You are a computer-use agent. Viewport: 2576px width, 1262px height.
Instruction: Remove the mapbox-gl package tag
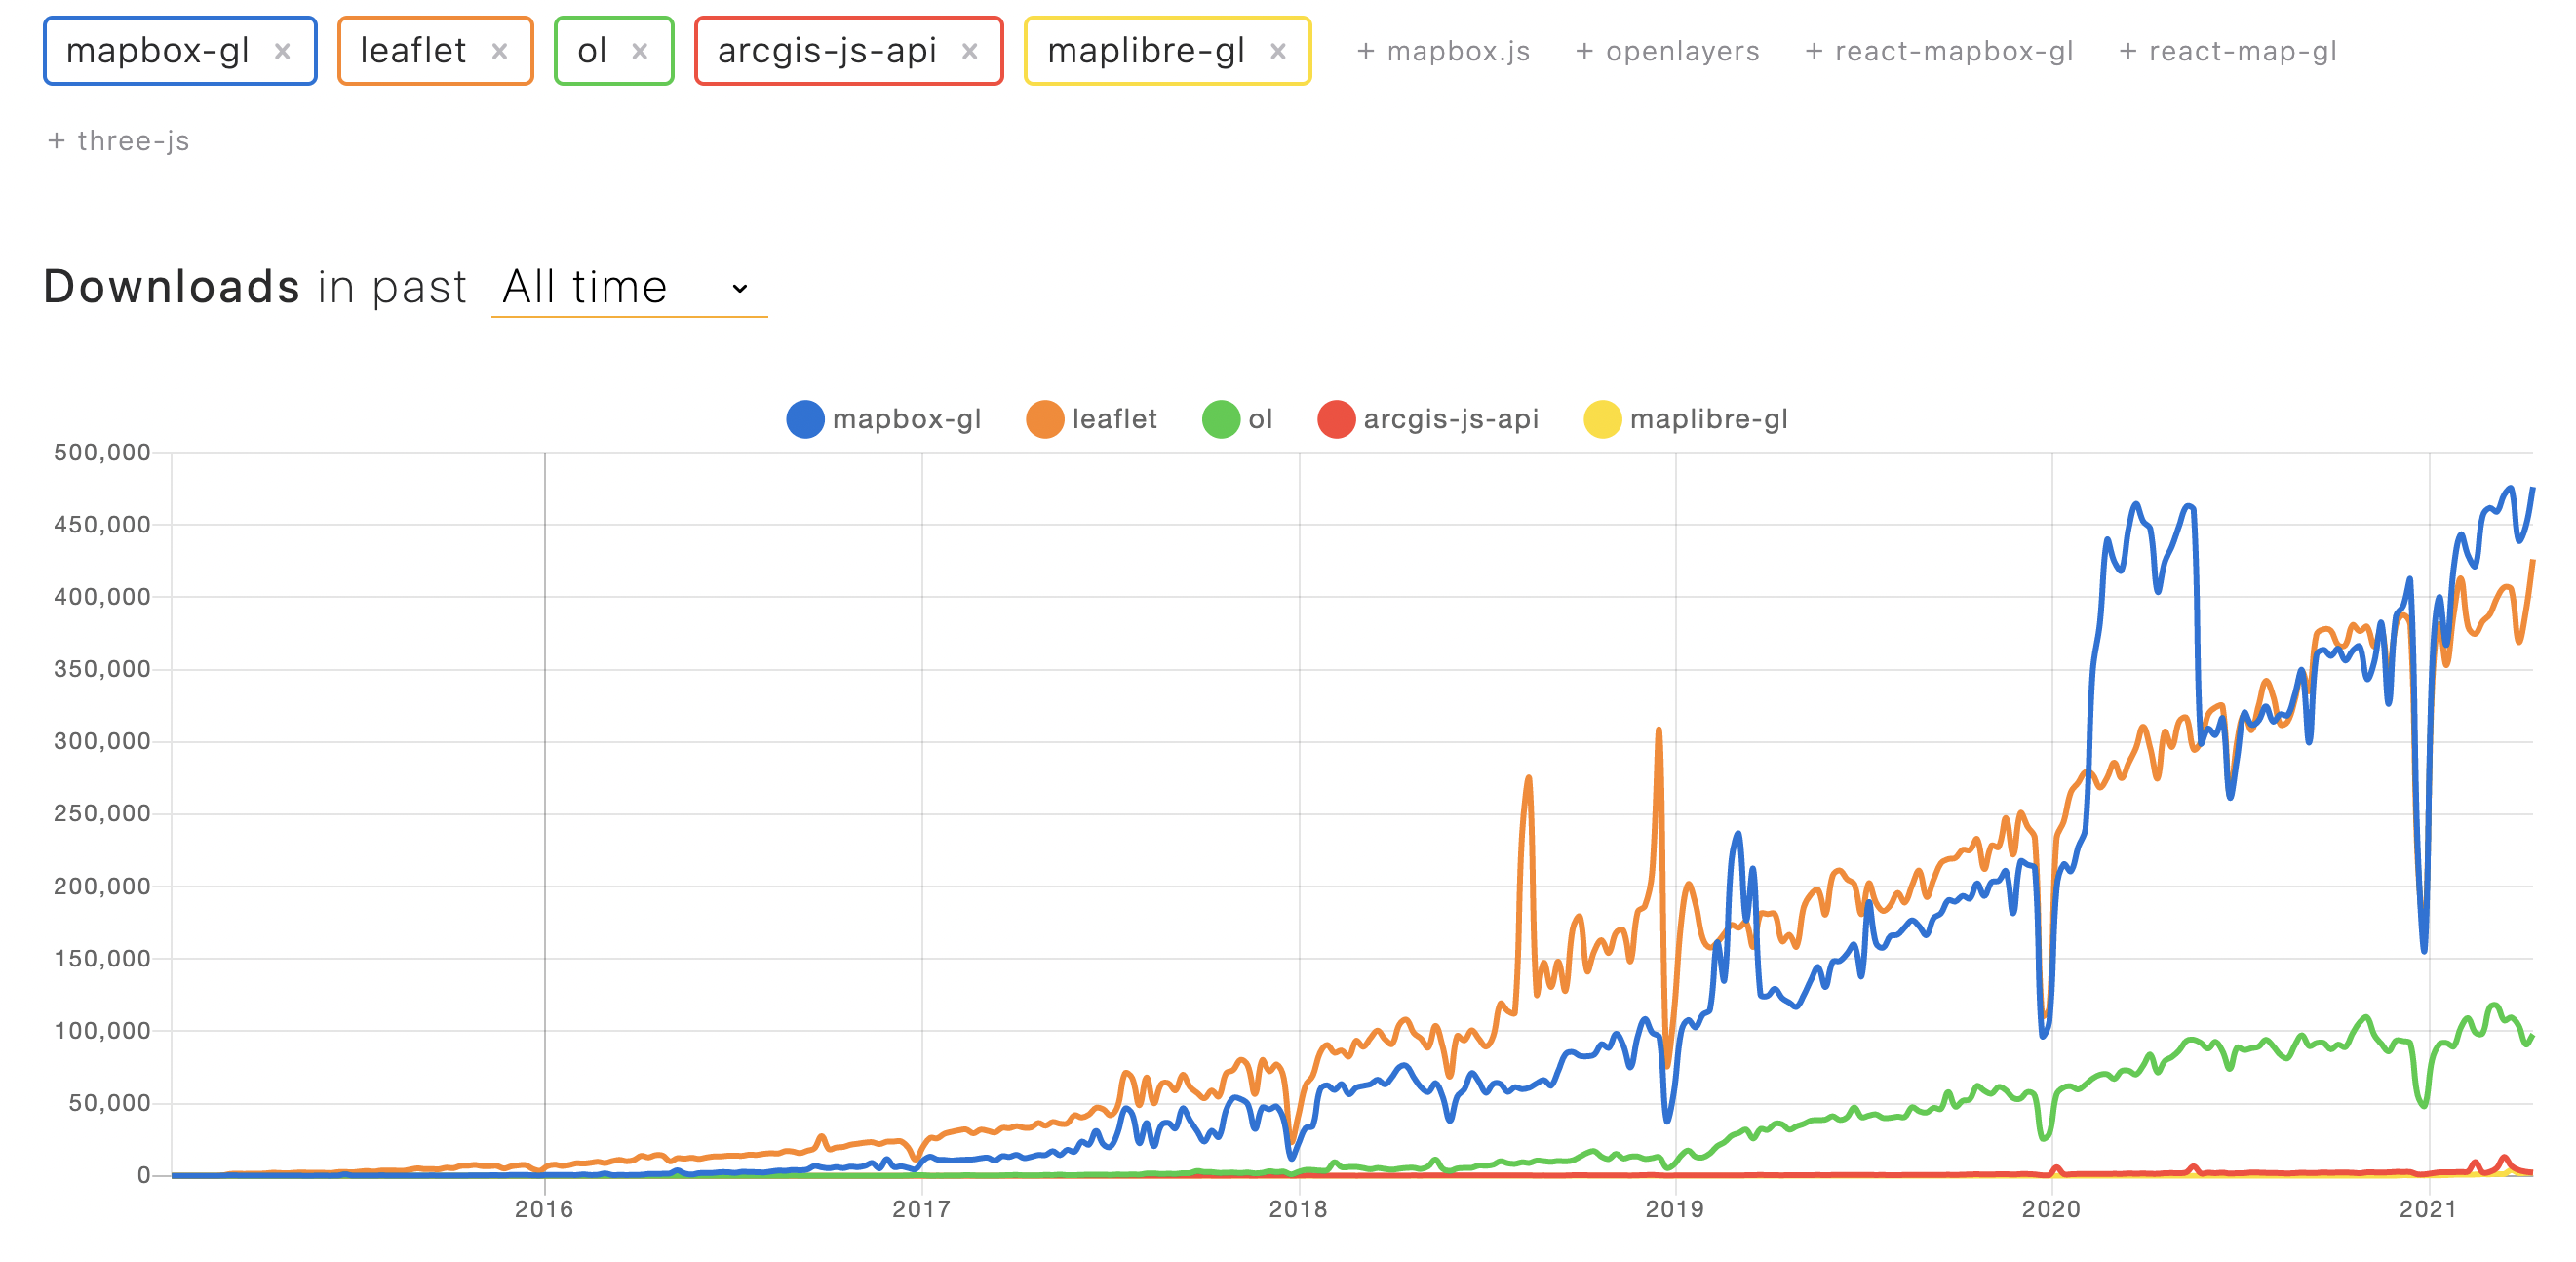pos(282,51)
